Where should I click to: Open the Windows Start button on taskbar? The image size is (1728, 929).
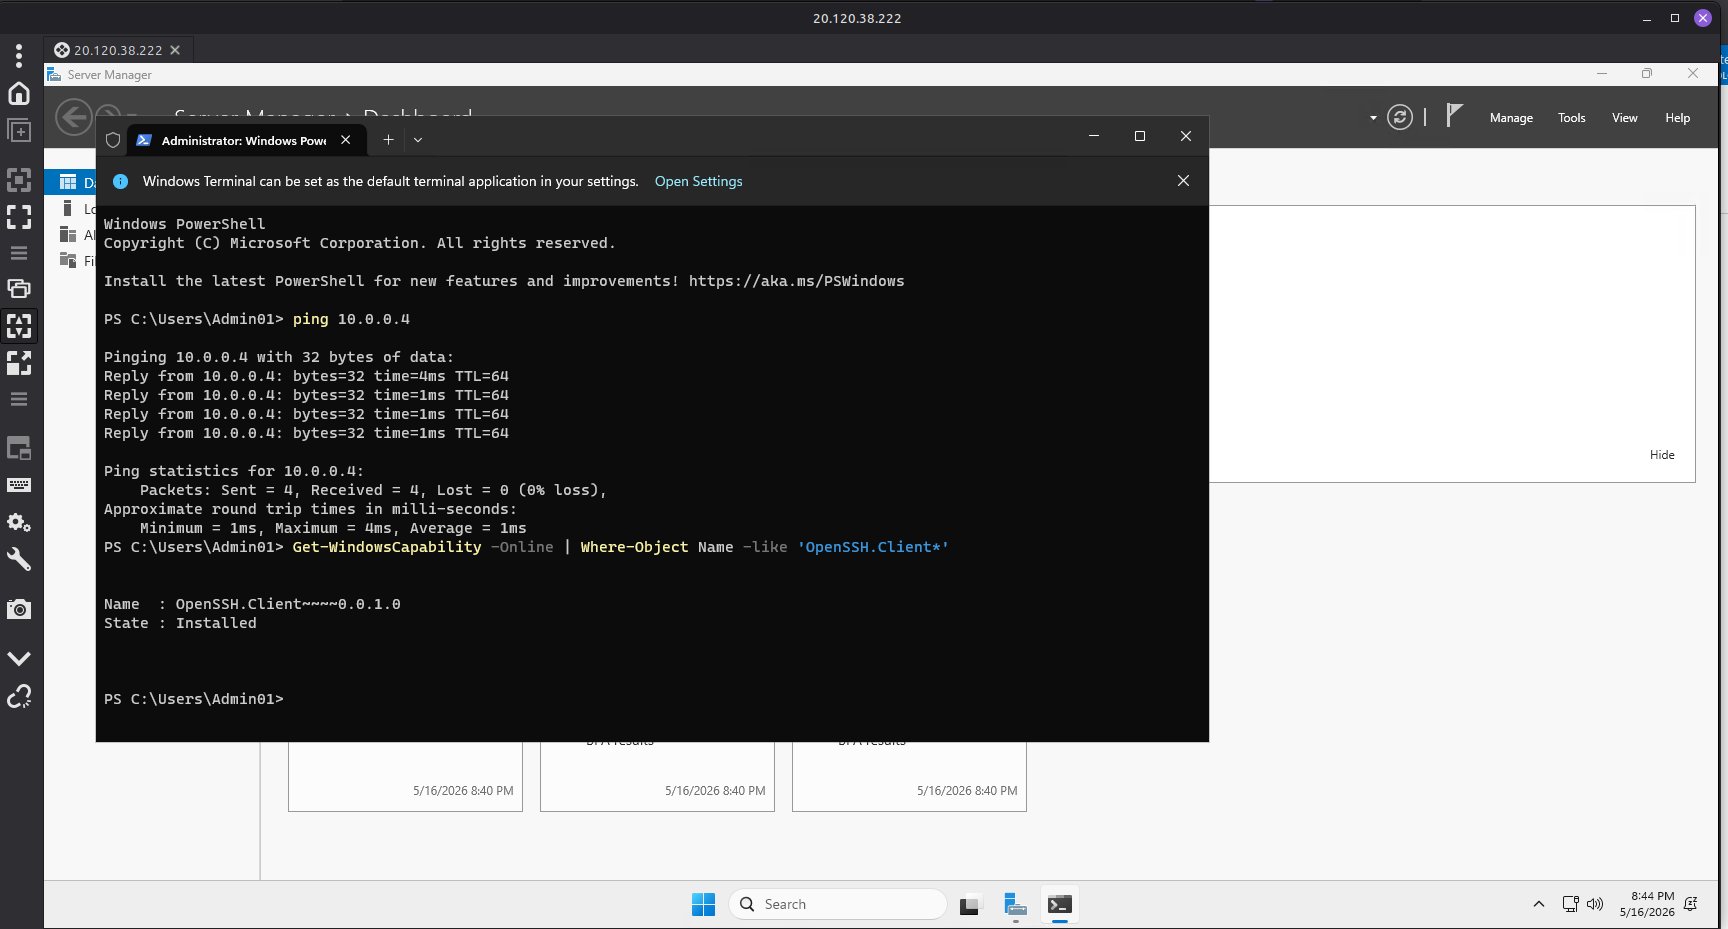click(703, 905)
